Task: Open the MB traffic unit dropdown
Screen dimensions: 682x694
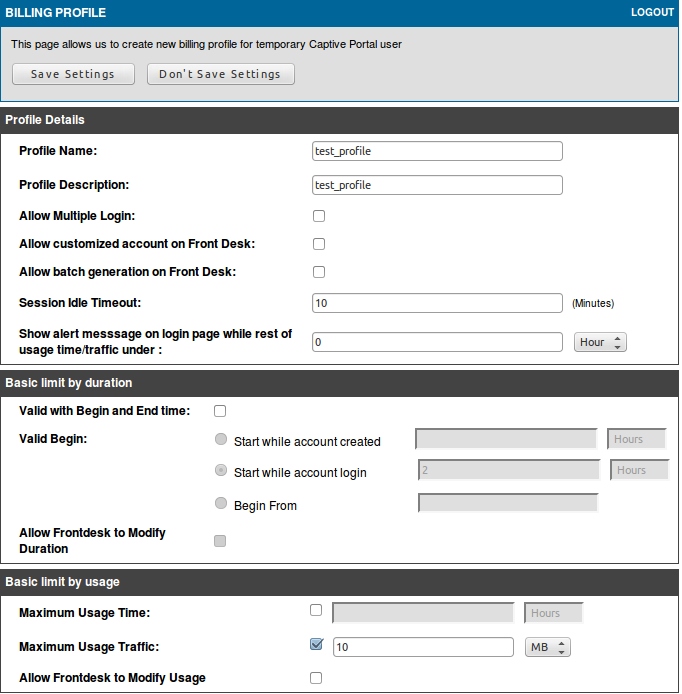Action: coord(547,647)
